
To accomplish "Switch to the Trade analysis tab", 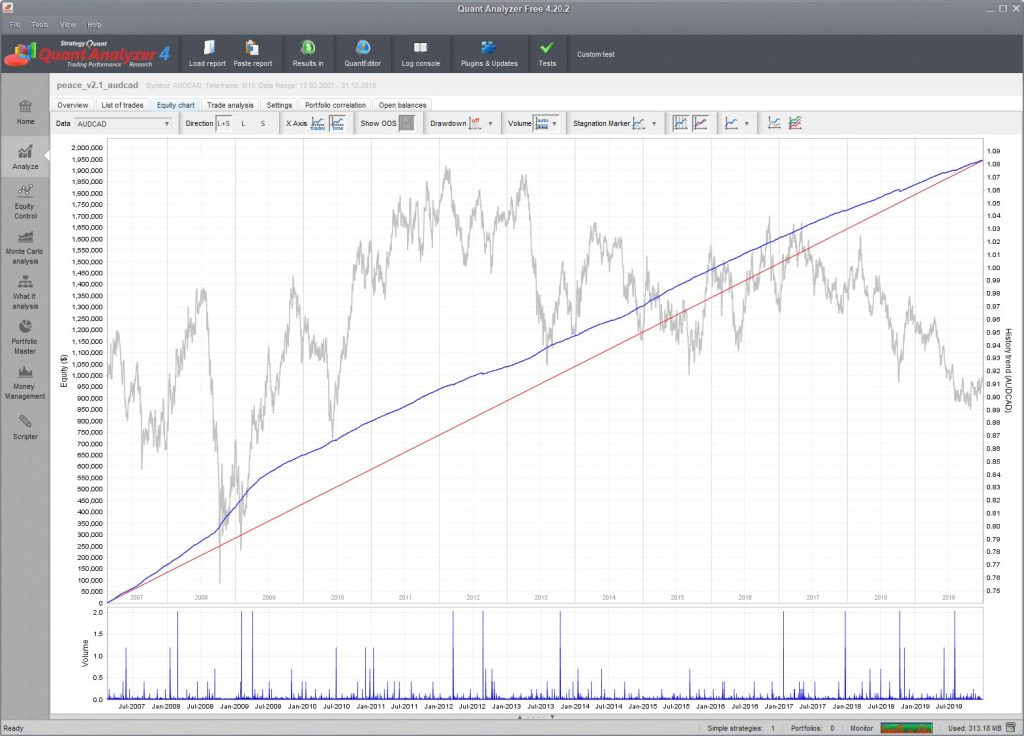I will (230, 105).
